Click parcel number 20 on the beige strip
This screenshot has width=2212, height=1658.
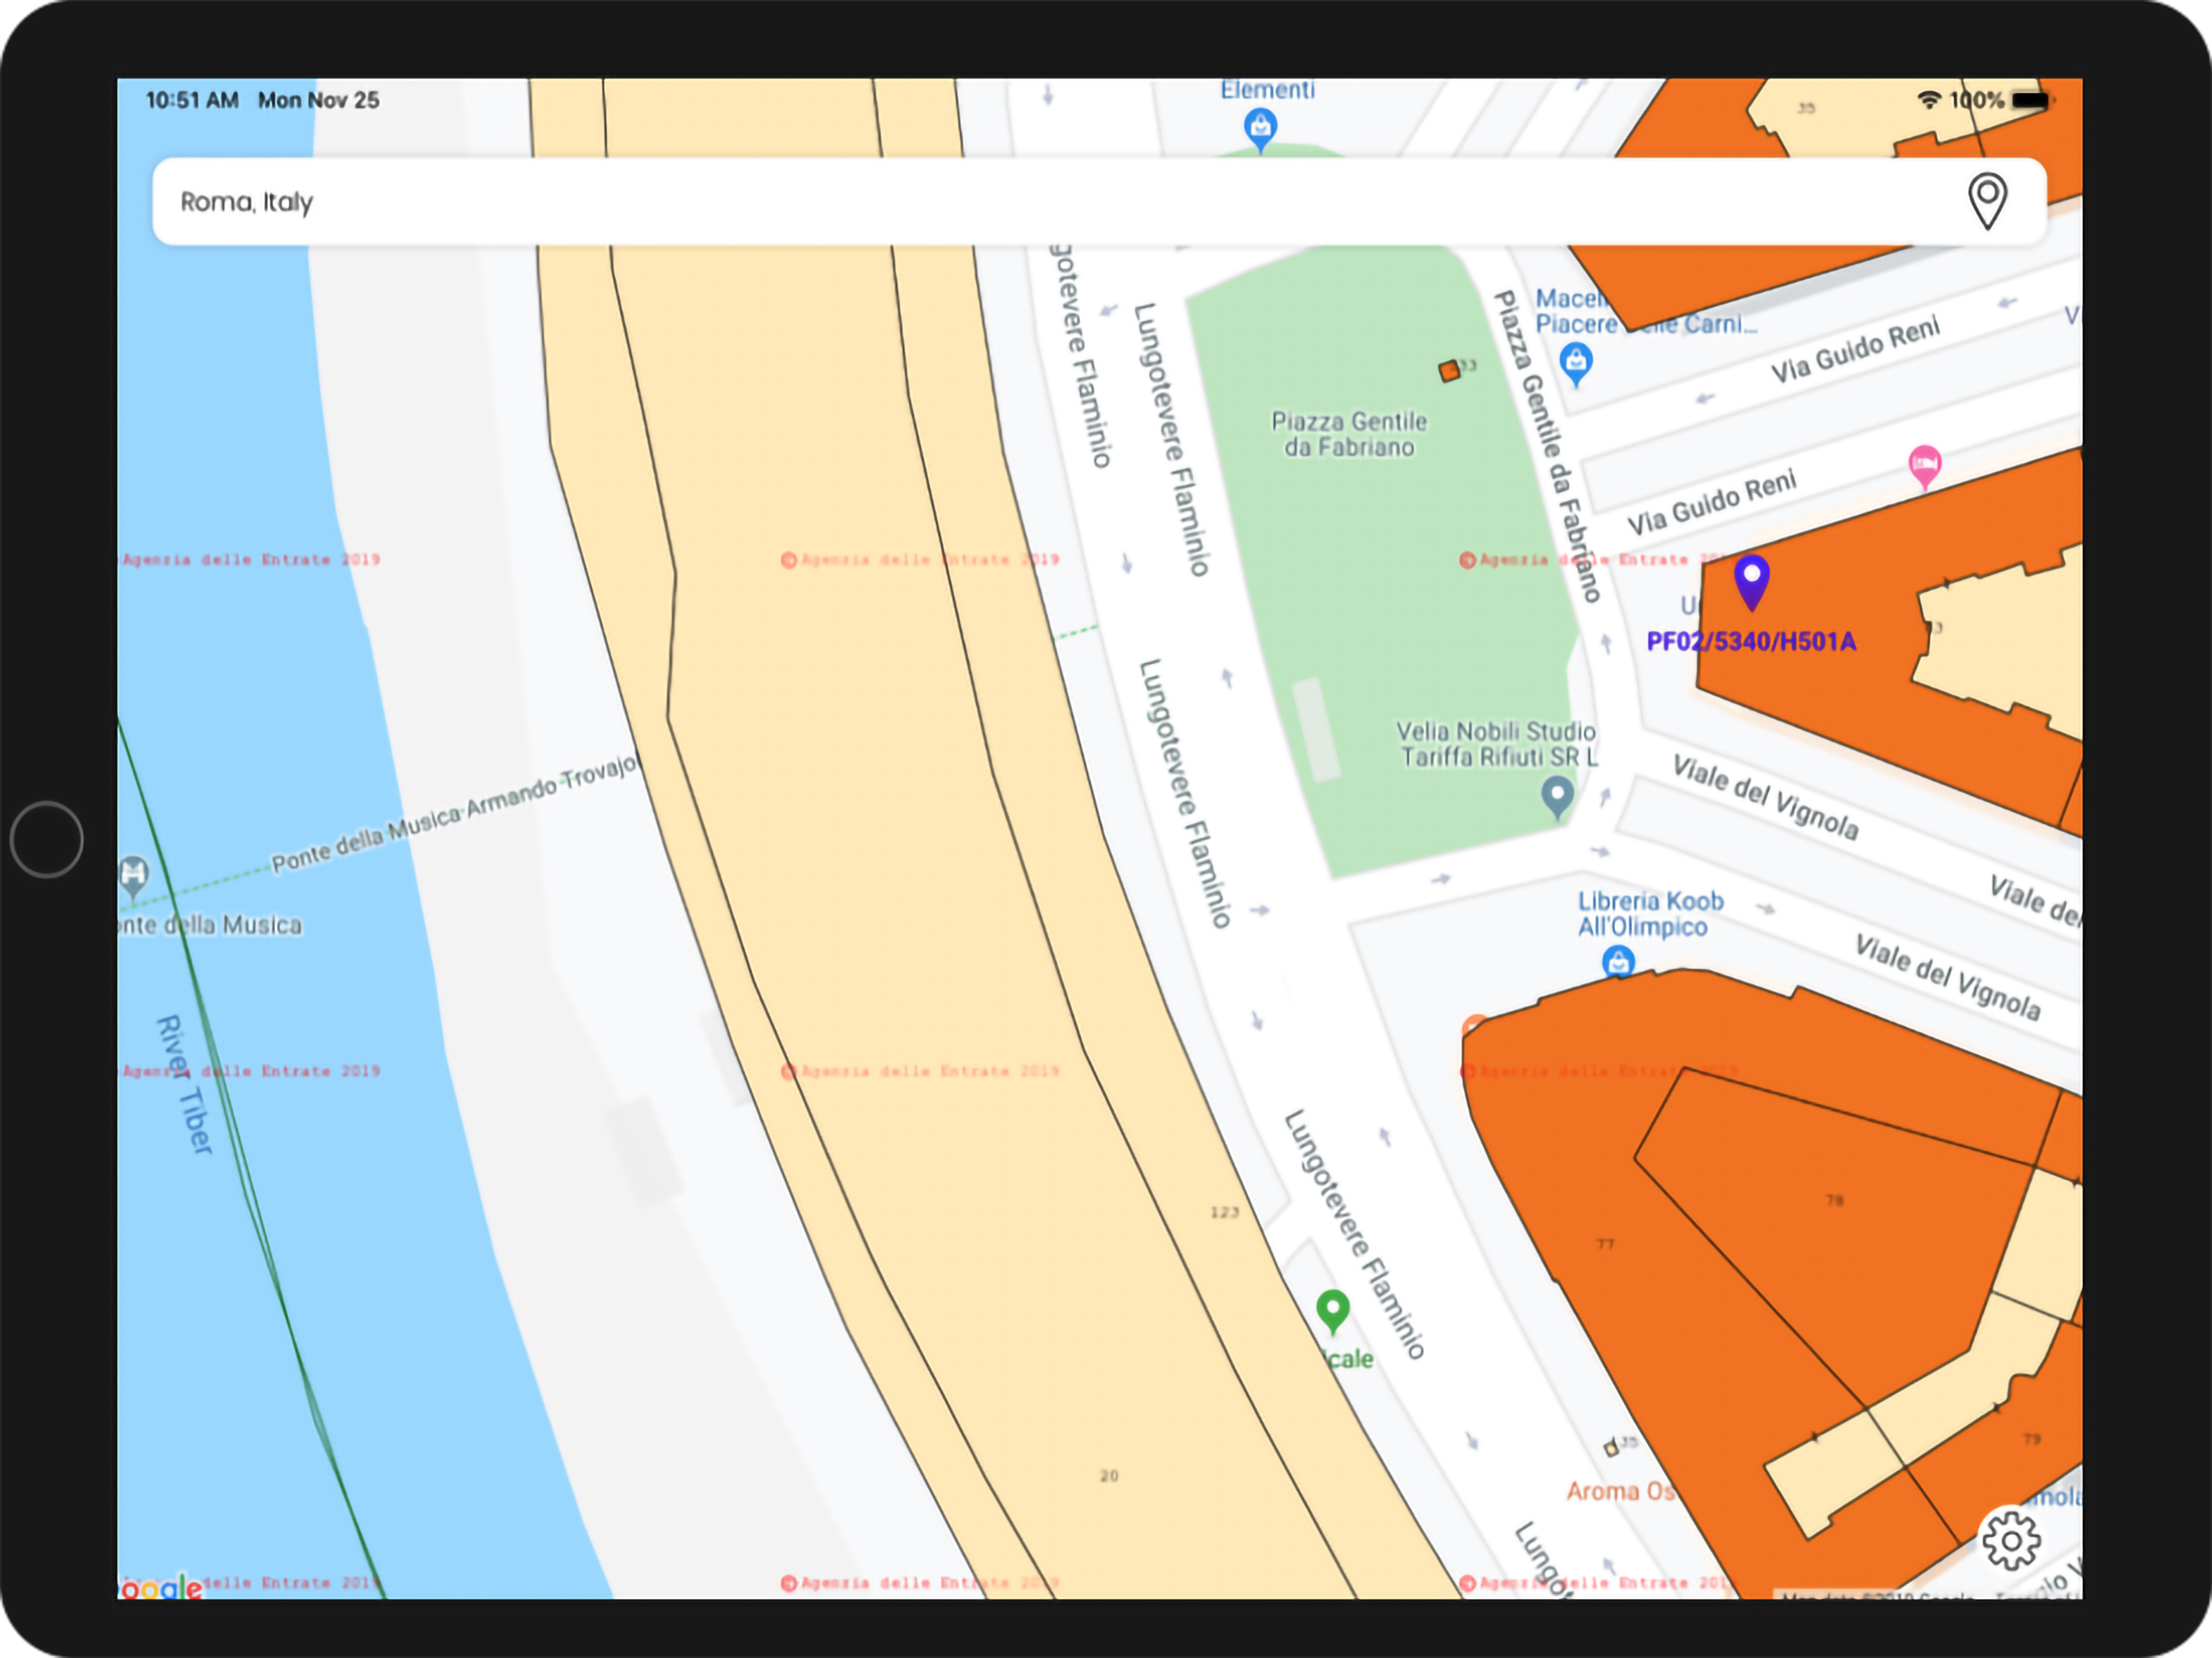(x=1109, y=1476)
